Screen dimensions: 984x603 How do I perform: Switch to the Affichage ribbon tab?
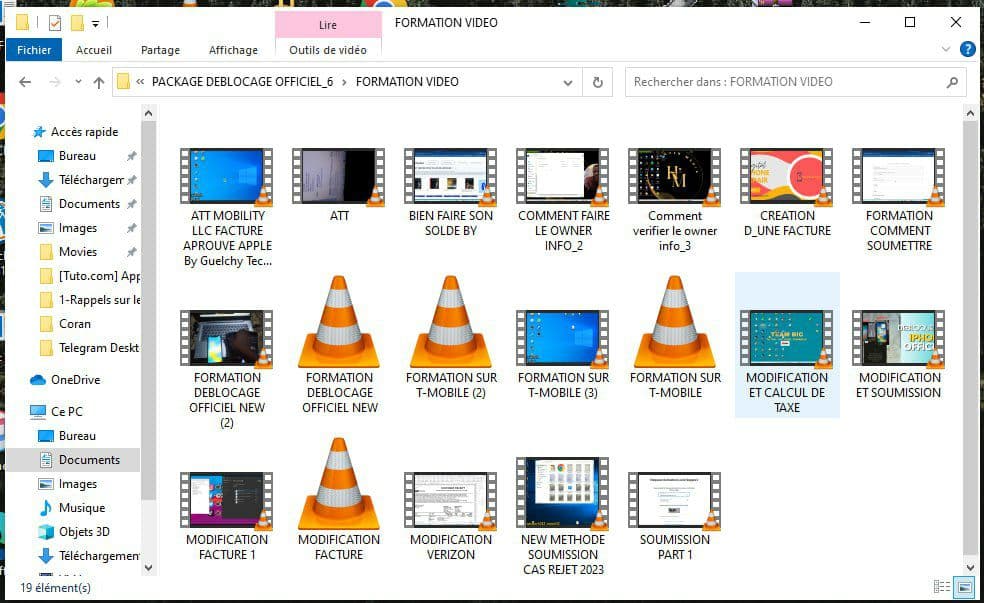[x=233, y=50]
